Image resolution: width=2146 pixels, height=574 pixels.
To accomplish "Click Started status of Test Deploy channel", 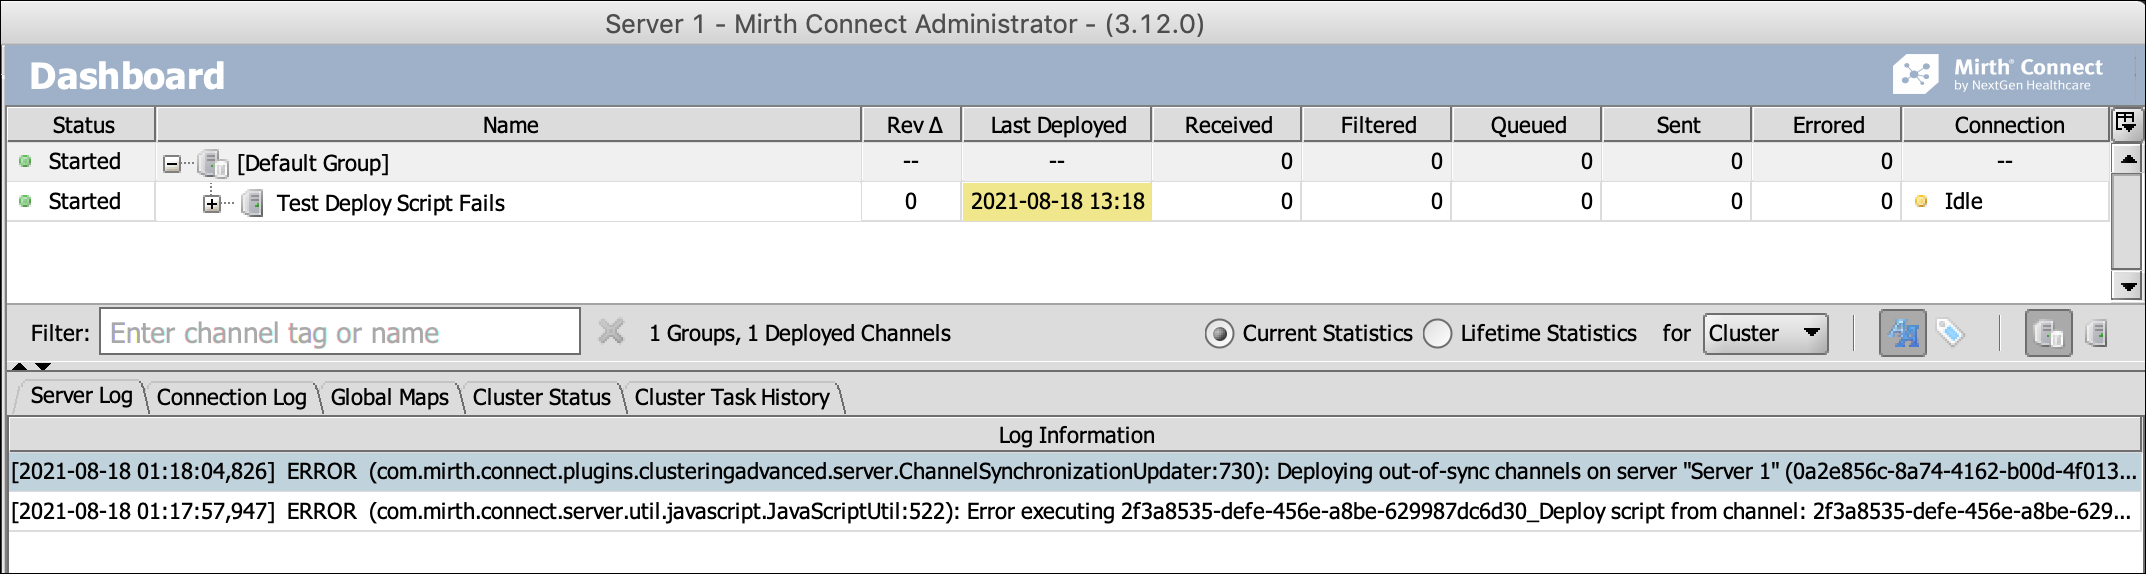I will (84, 201).
